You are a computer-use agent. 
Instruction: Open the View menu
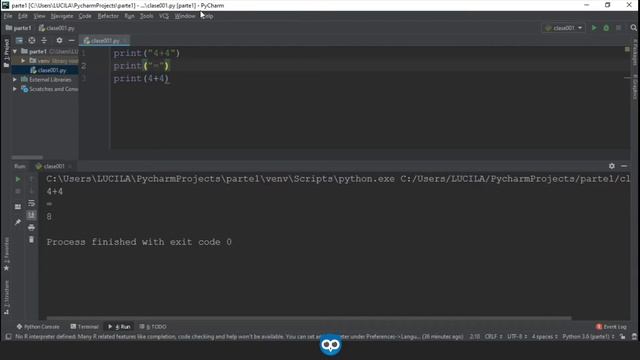[x=39, y=16]
